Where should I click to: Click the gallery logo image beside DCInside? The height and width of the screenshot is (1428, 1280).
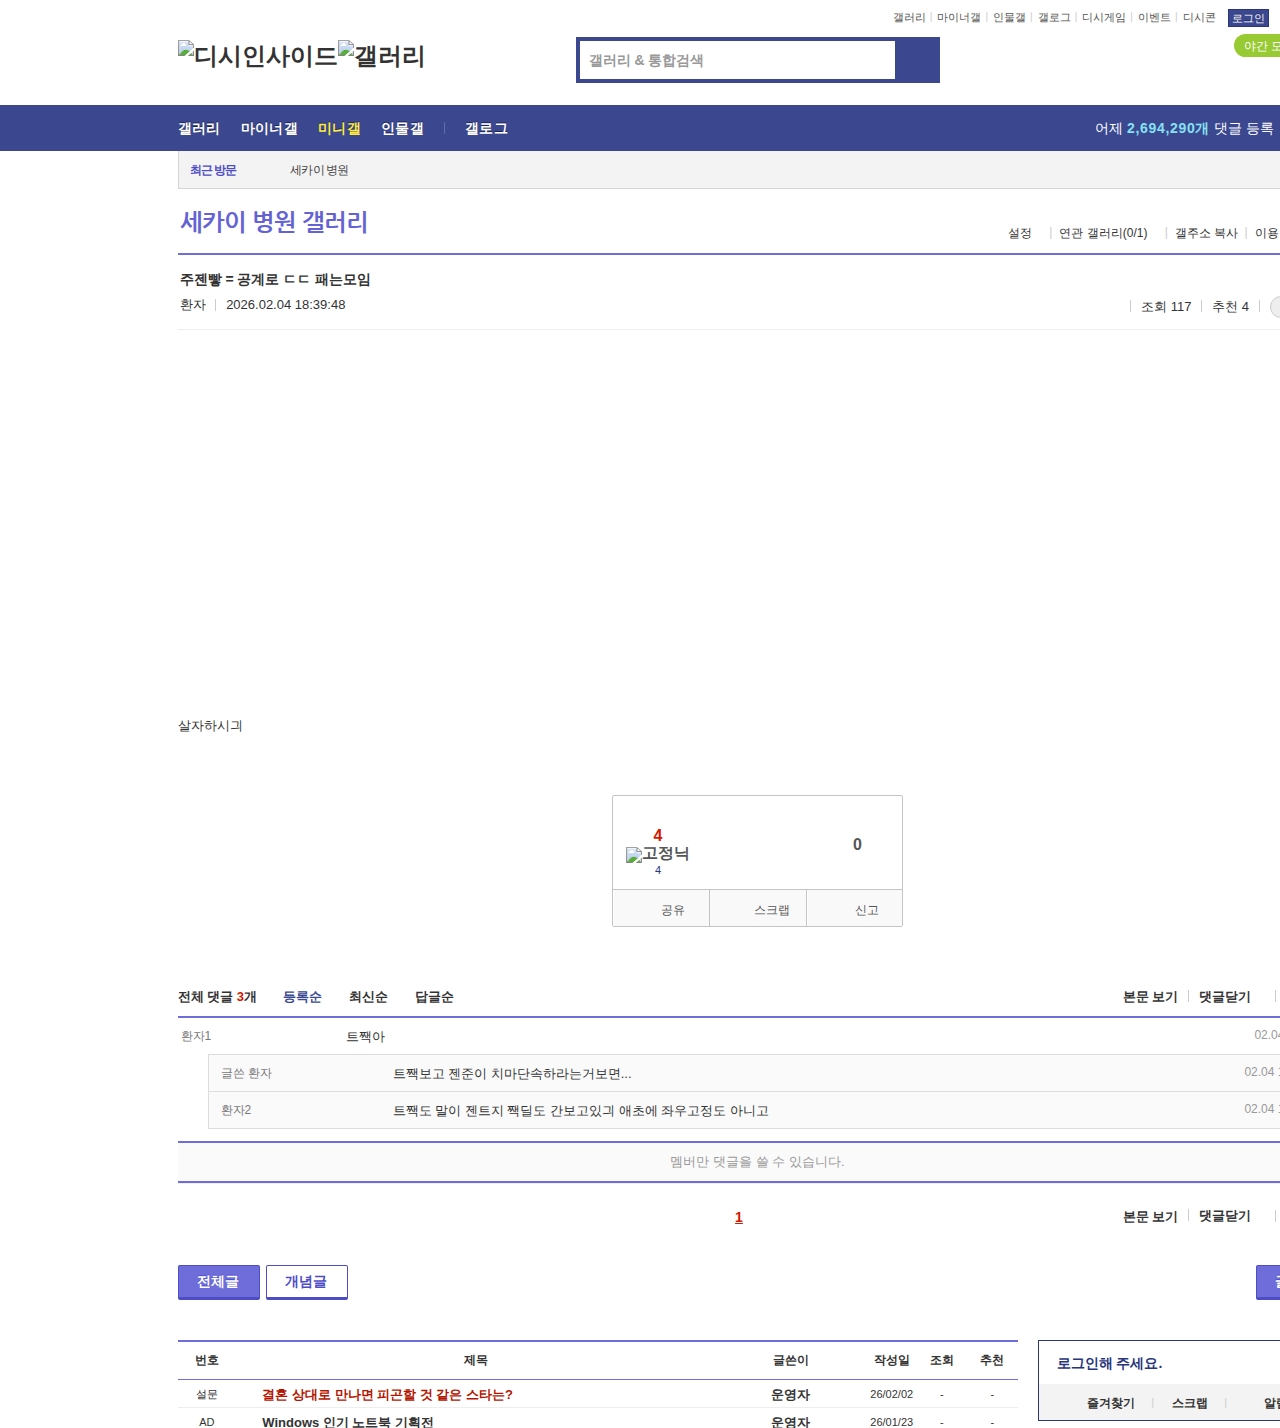click(x=381, y=56)
